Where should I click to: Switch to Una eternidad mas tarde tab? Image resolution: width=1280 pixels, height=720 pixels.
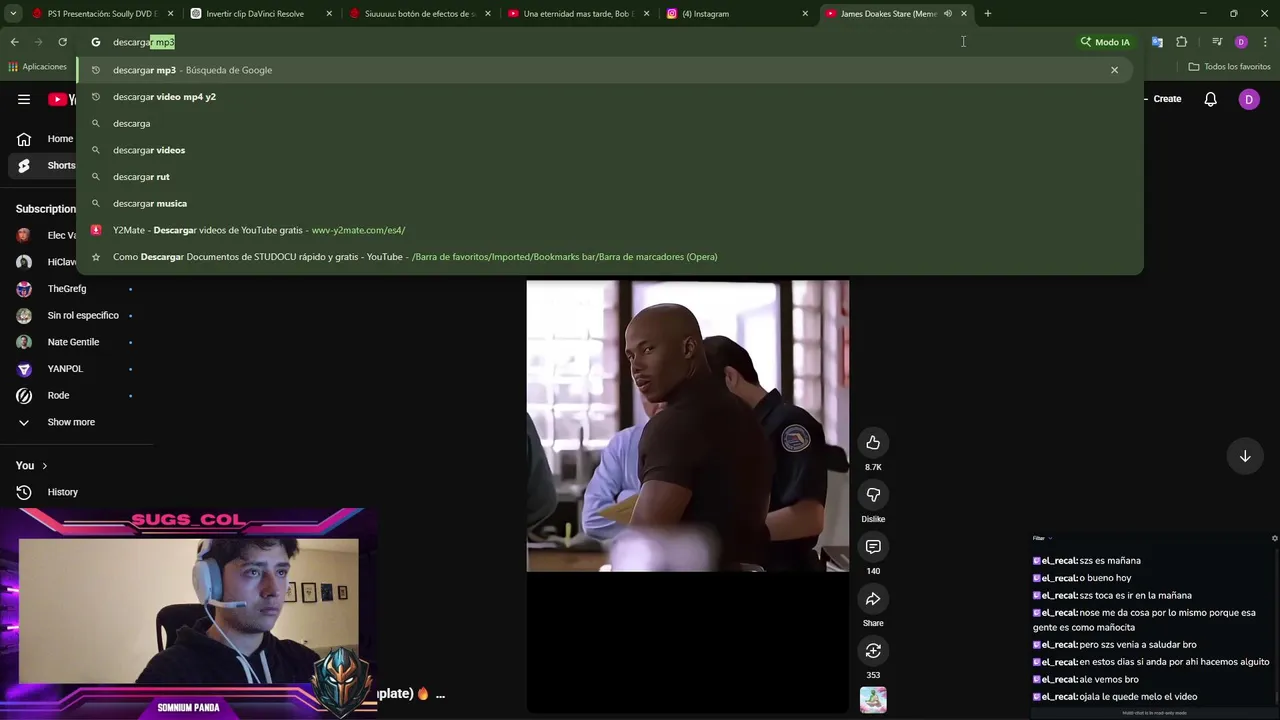coord(577,14)
